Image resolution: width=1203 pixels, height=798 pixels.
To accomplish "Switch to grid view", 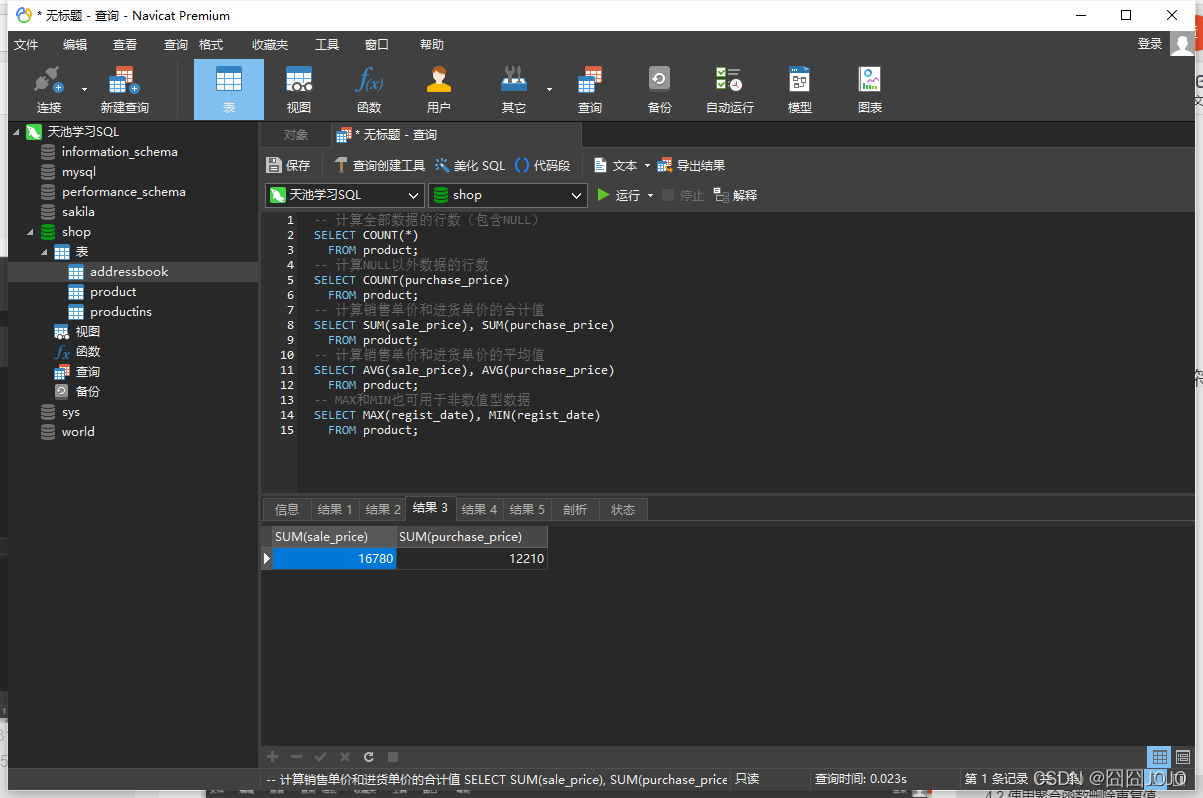I will tap(1159, 757).
